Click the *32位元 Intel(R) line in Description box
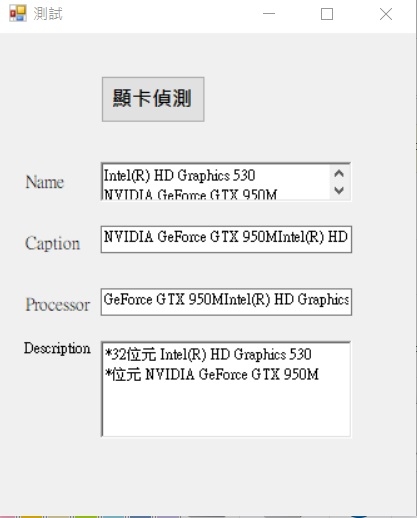The image size is (417, 518). click(208, 354)
